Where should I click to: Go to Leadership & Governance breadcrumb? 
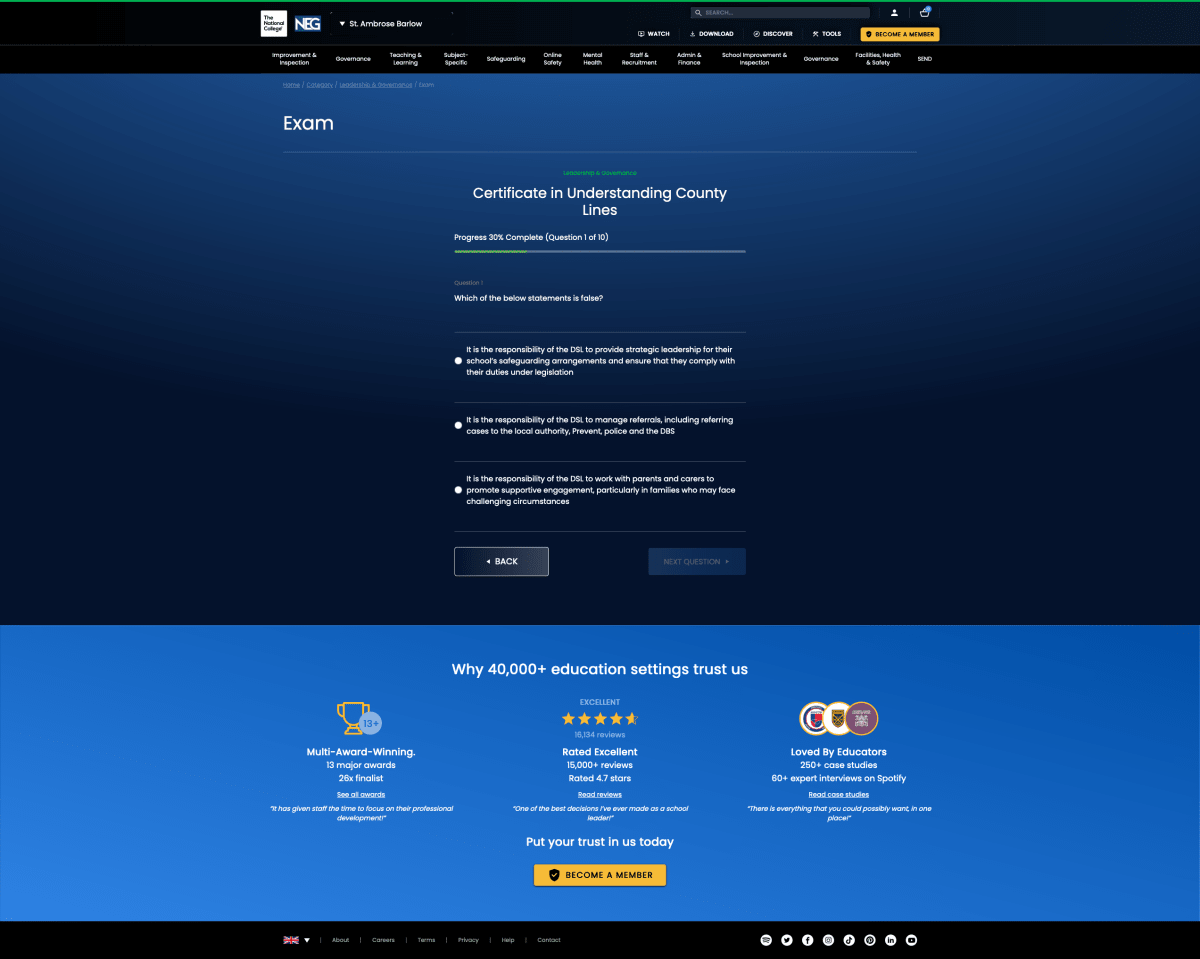[x=376, y=85]
